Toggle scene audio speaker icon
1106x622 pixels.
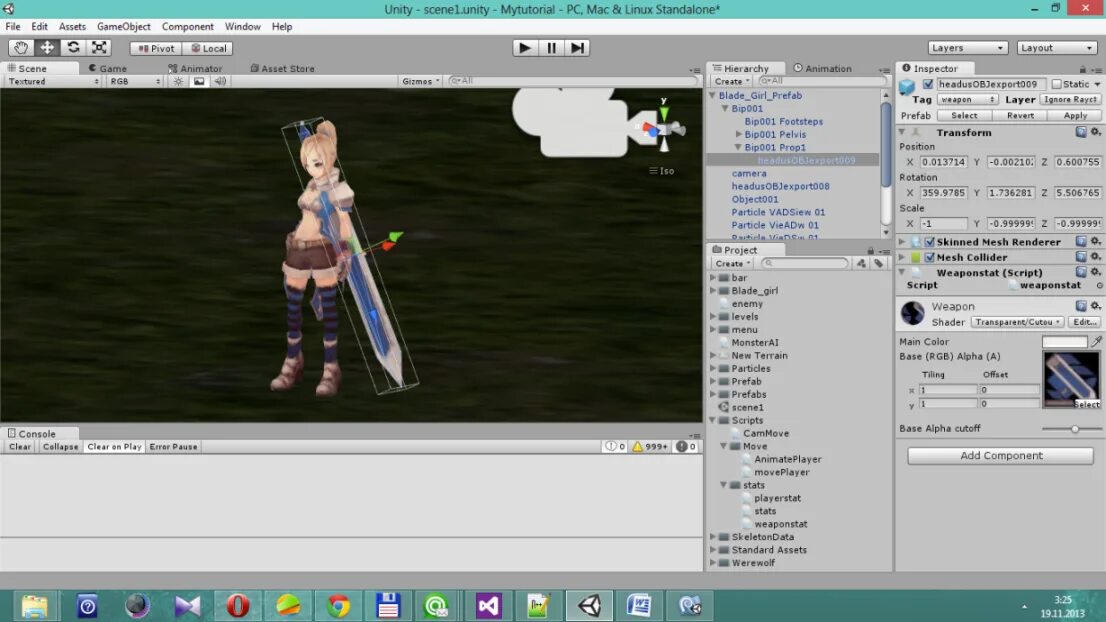[x=220, y=81]
